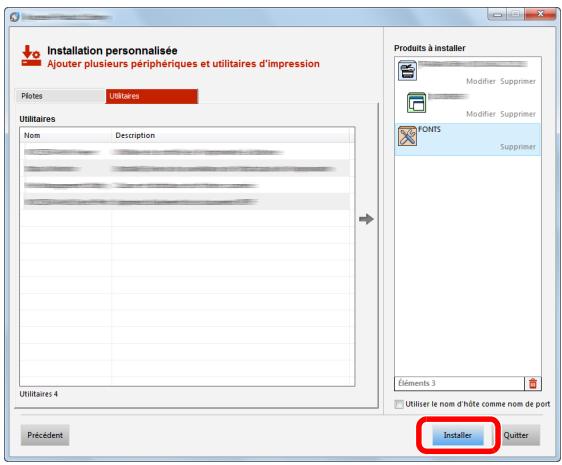
Task: Select the fourth utility row in the list
Action: pos(185,202)
